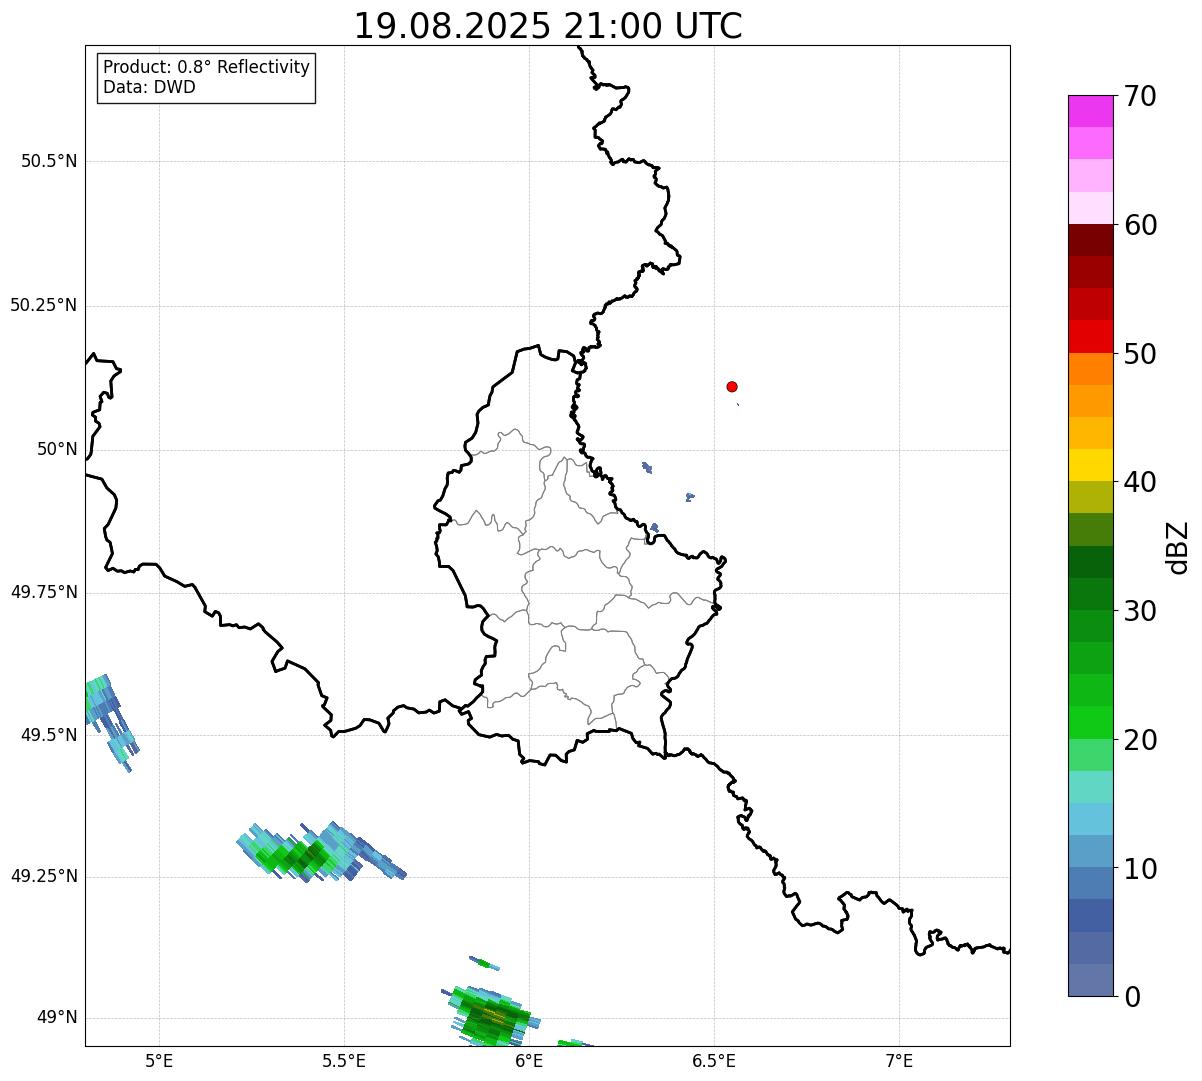1202x1081 pixels.
Task: Pick the dark maroon swatch just below 60
Action: (x=1090, y=240)
